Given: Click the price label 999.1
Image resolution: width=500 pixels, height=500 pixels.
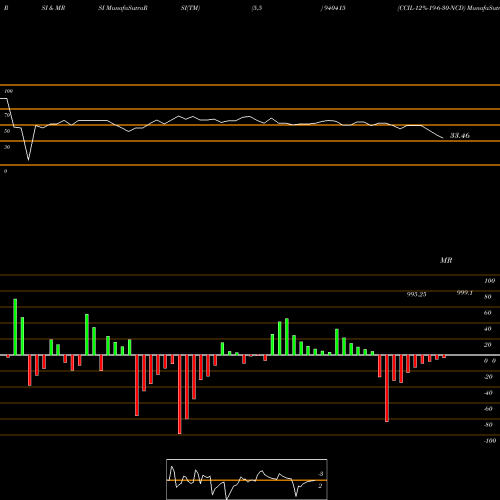Looking at the screenshot, I should click(x=465, y=293).
